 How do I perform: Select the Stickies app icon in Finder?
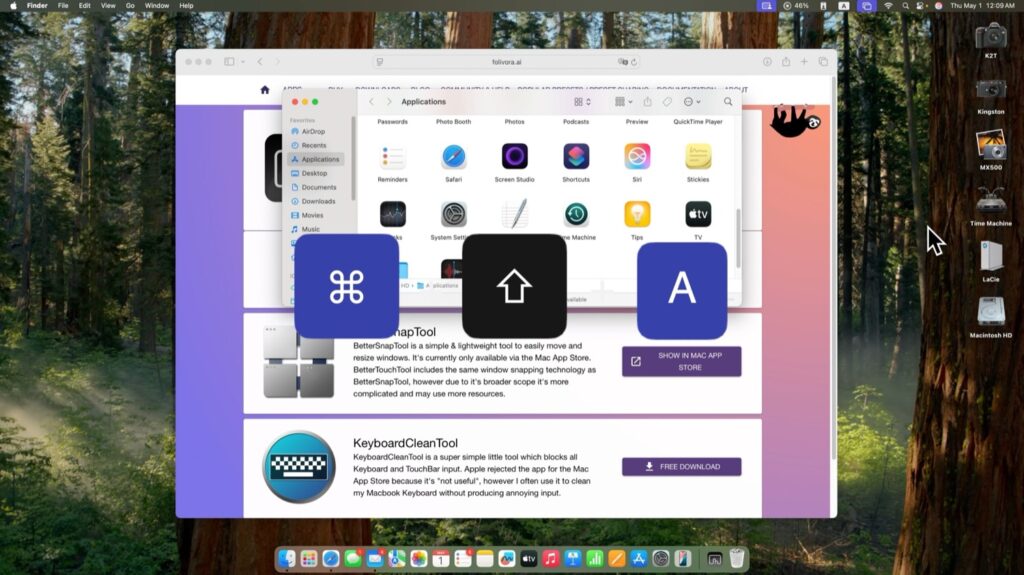pos(698,157)
